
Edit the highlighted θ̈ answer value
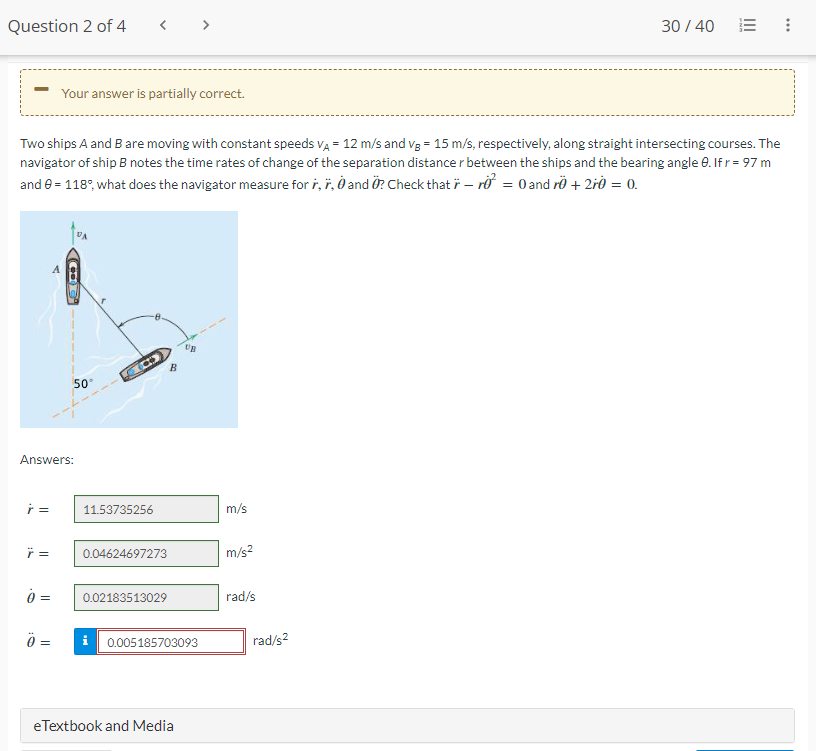tap(170, 641)
